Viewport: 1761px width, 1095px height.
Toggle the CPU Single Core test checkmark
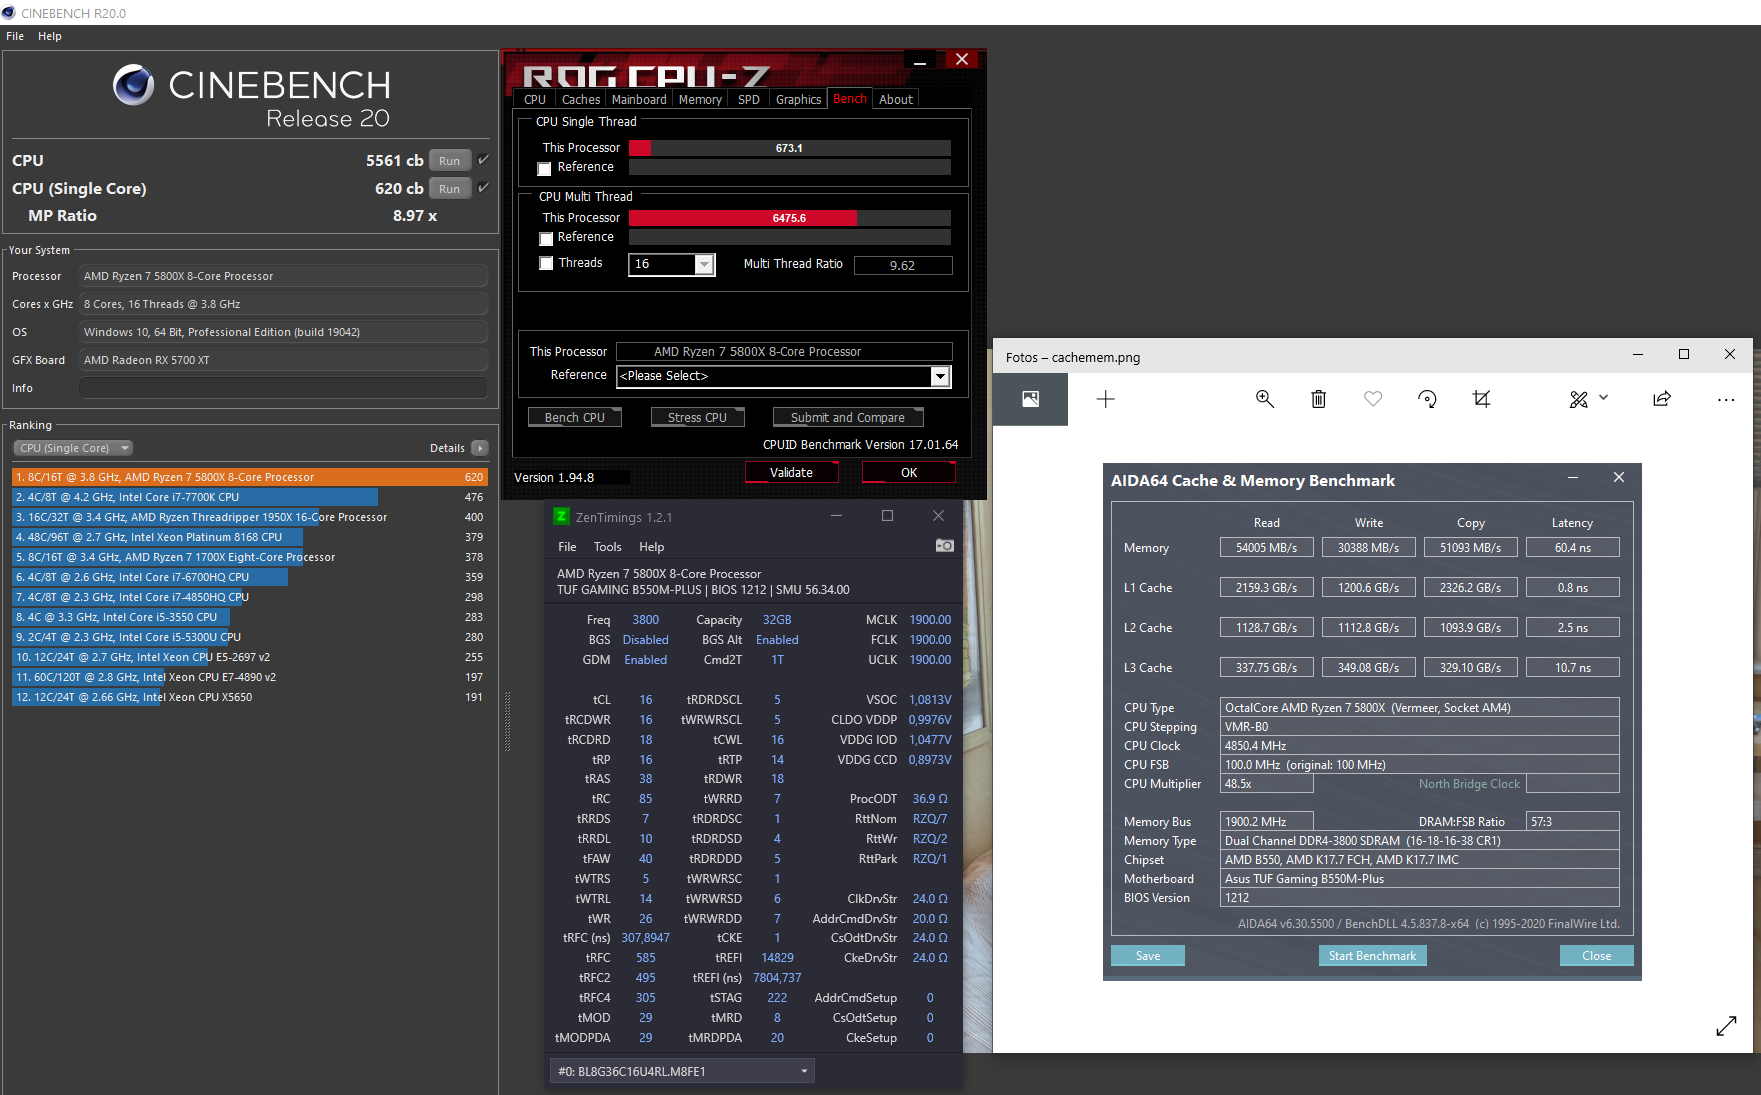tap(483, 188)
